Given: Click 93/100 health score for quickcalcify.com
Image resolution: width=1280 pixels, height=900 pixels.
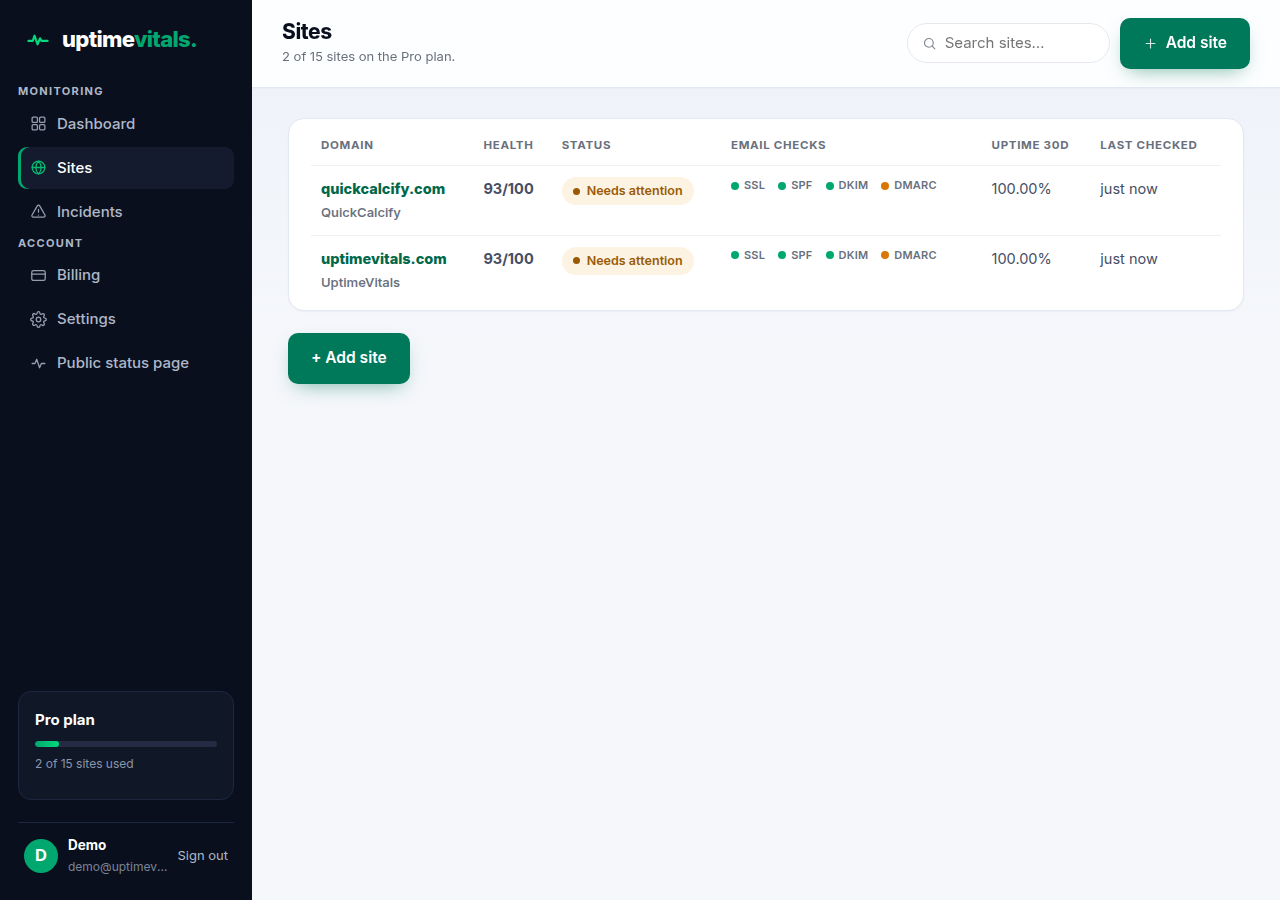Looking at the screenshot, I should [x=508, y=189].
